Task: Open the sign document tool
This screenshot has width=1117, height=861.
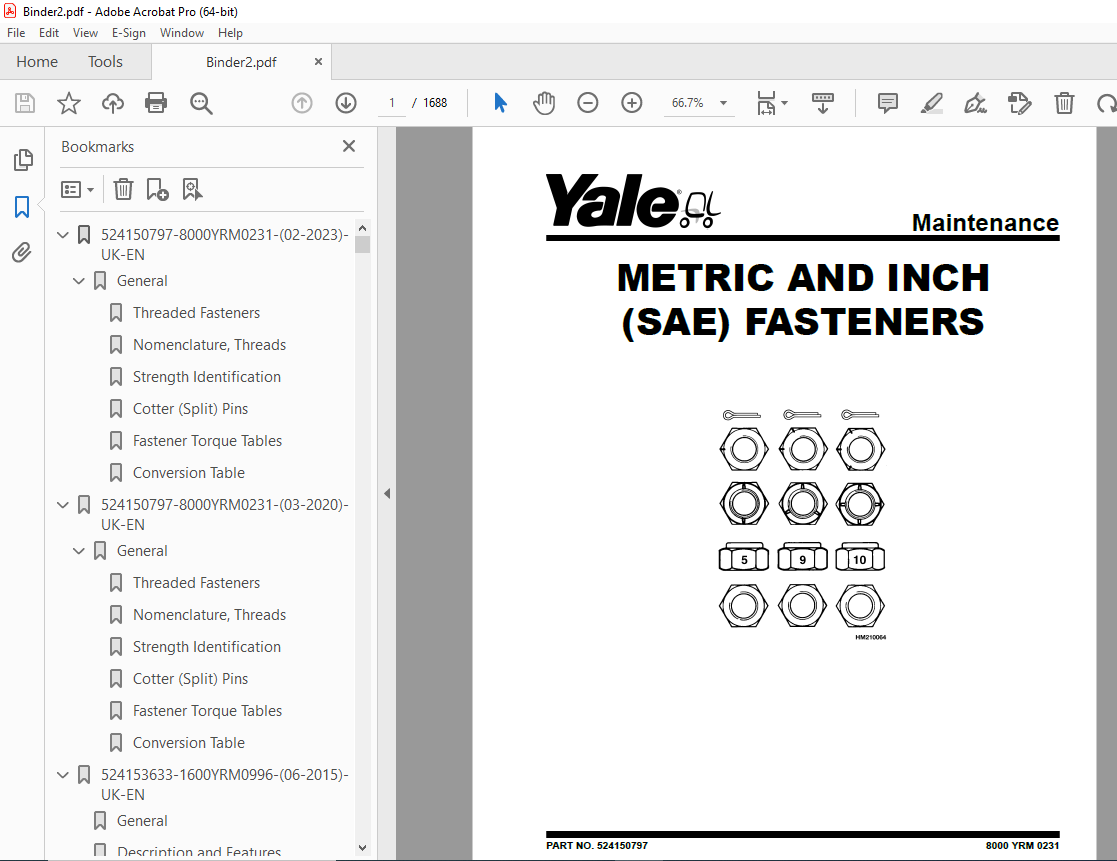Action: (x=975, y=103)
